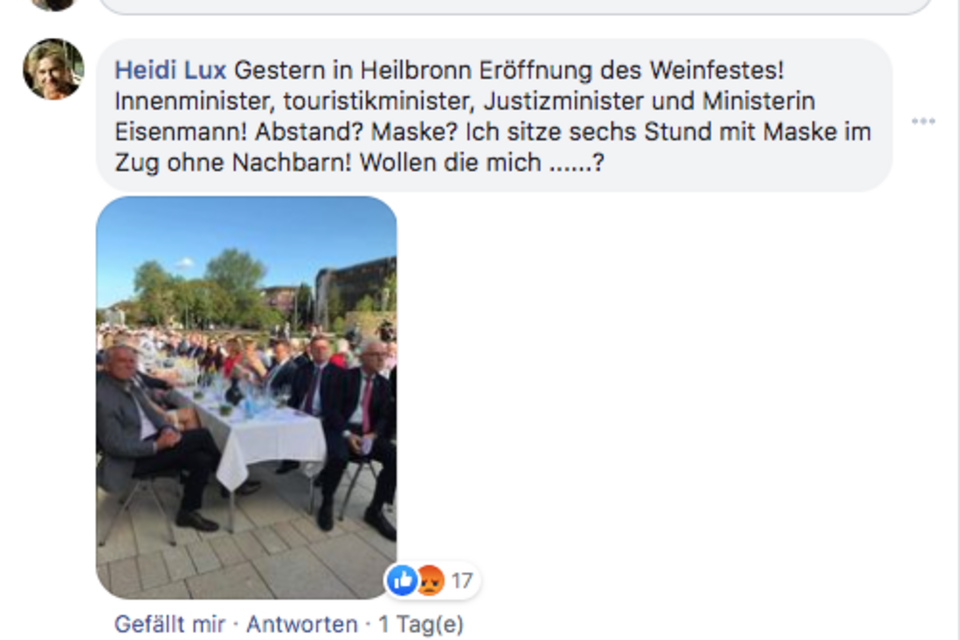This screenshot has height=640, width=960.
Task: Open the Weinfest photo attachment
Action: [x=246, y=397]
